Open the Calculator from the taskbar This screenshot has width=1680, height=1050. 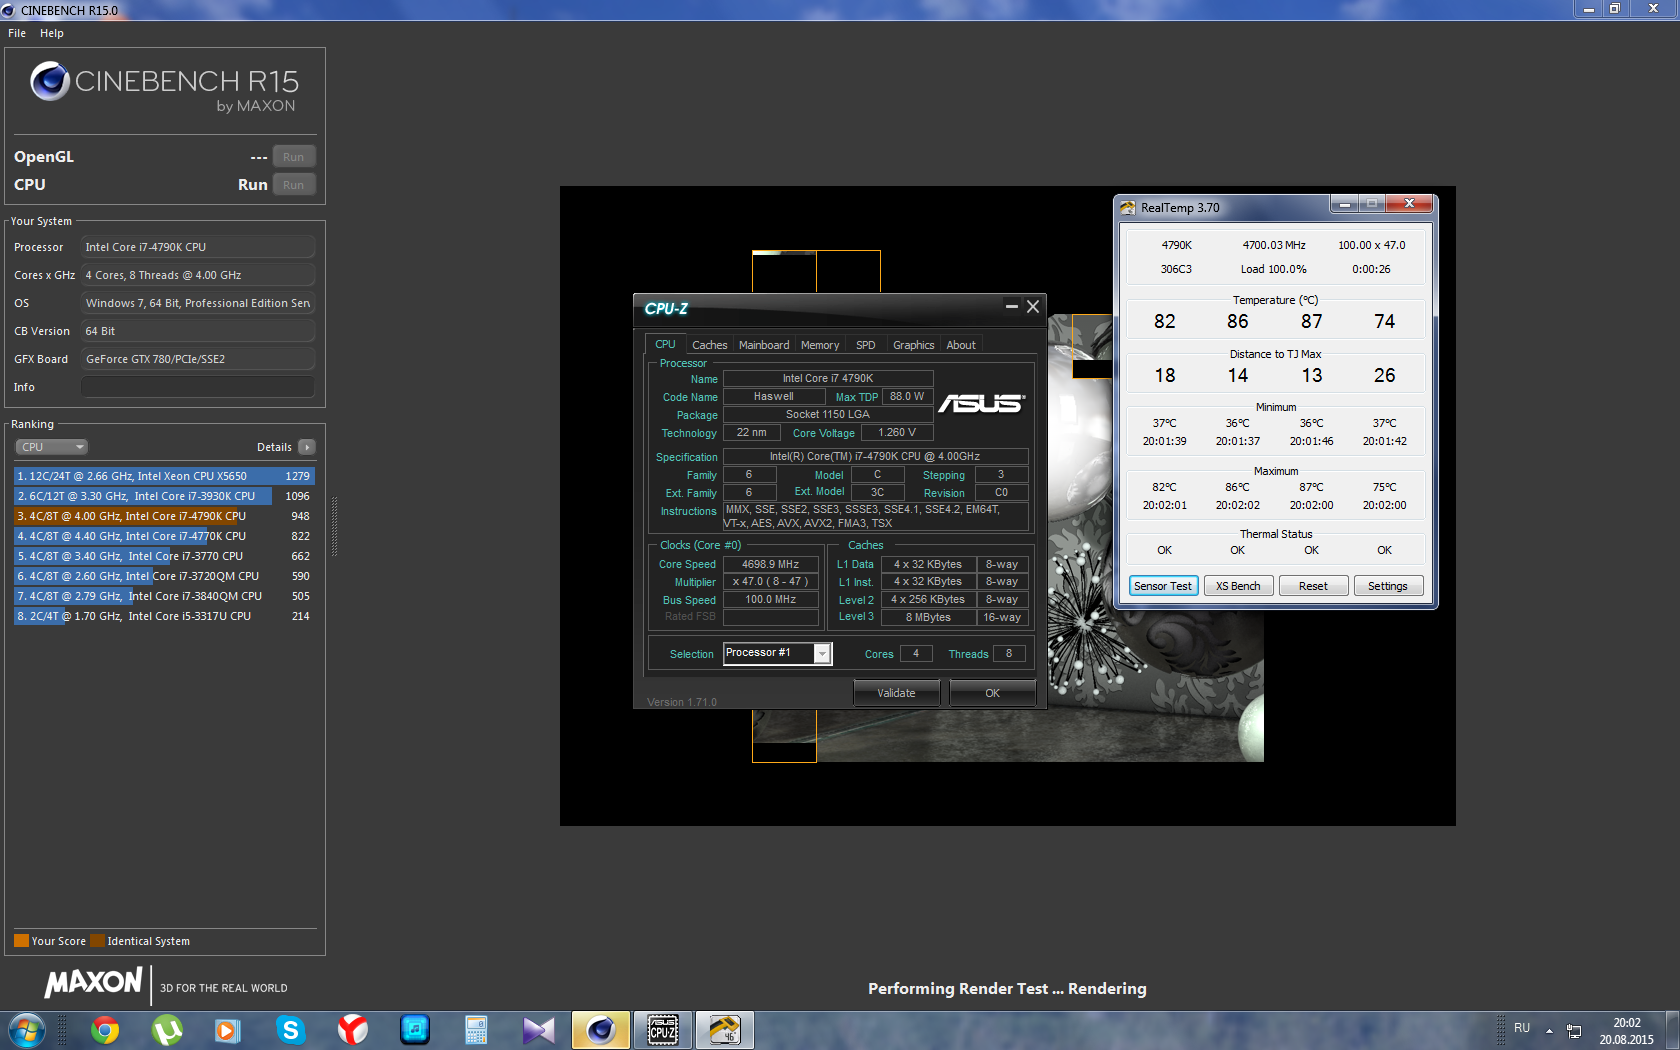pos(476,1029)
